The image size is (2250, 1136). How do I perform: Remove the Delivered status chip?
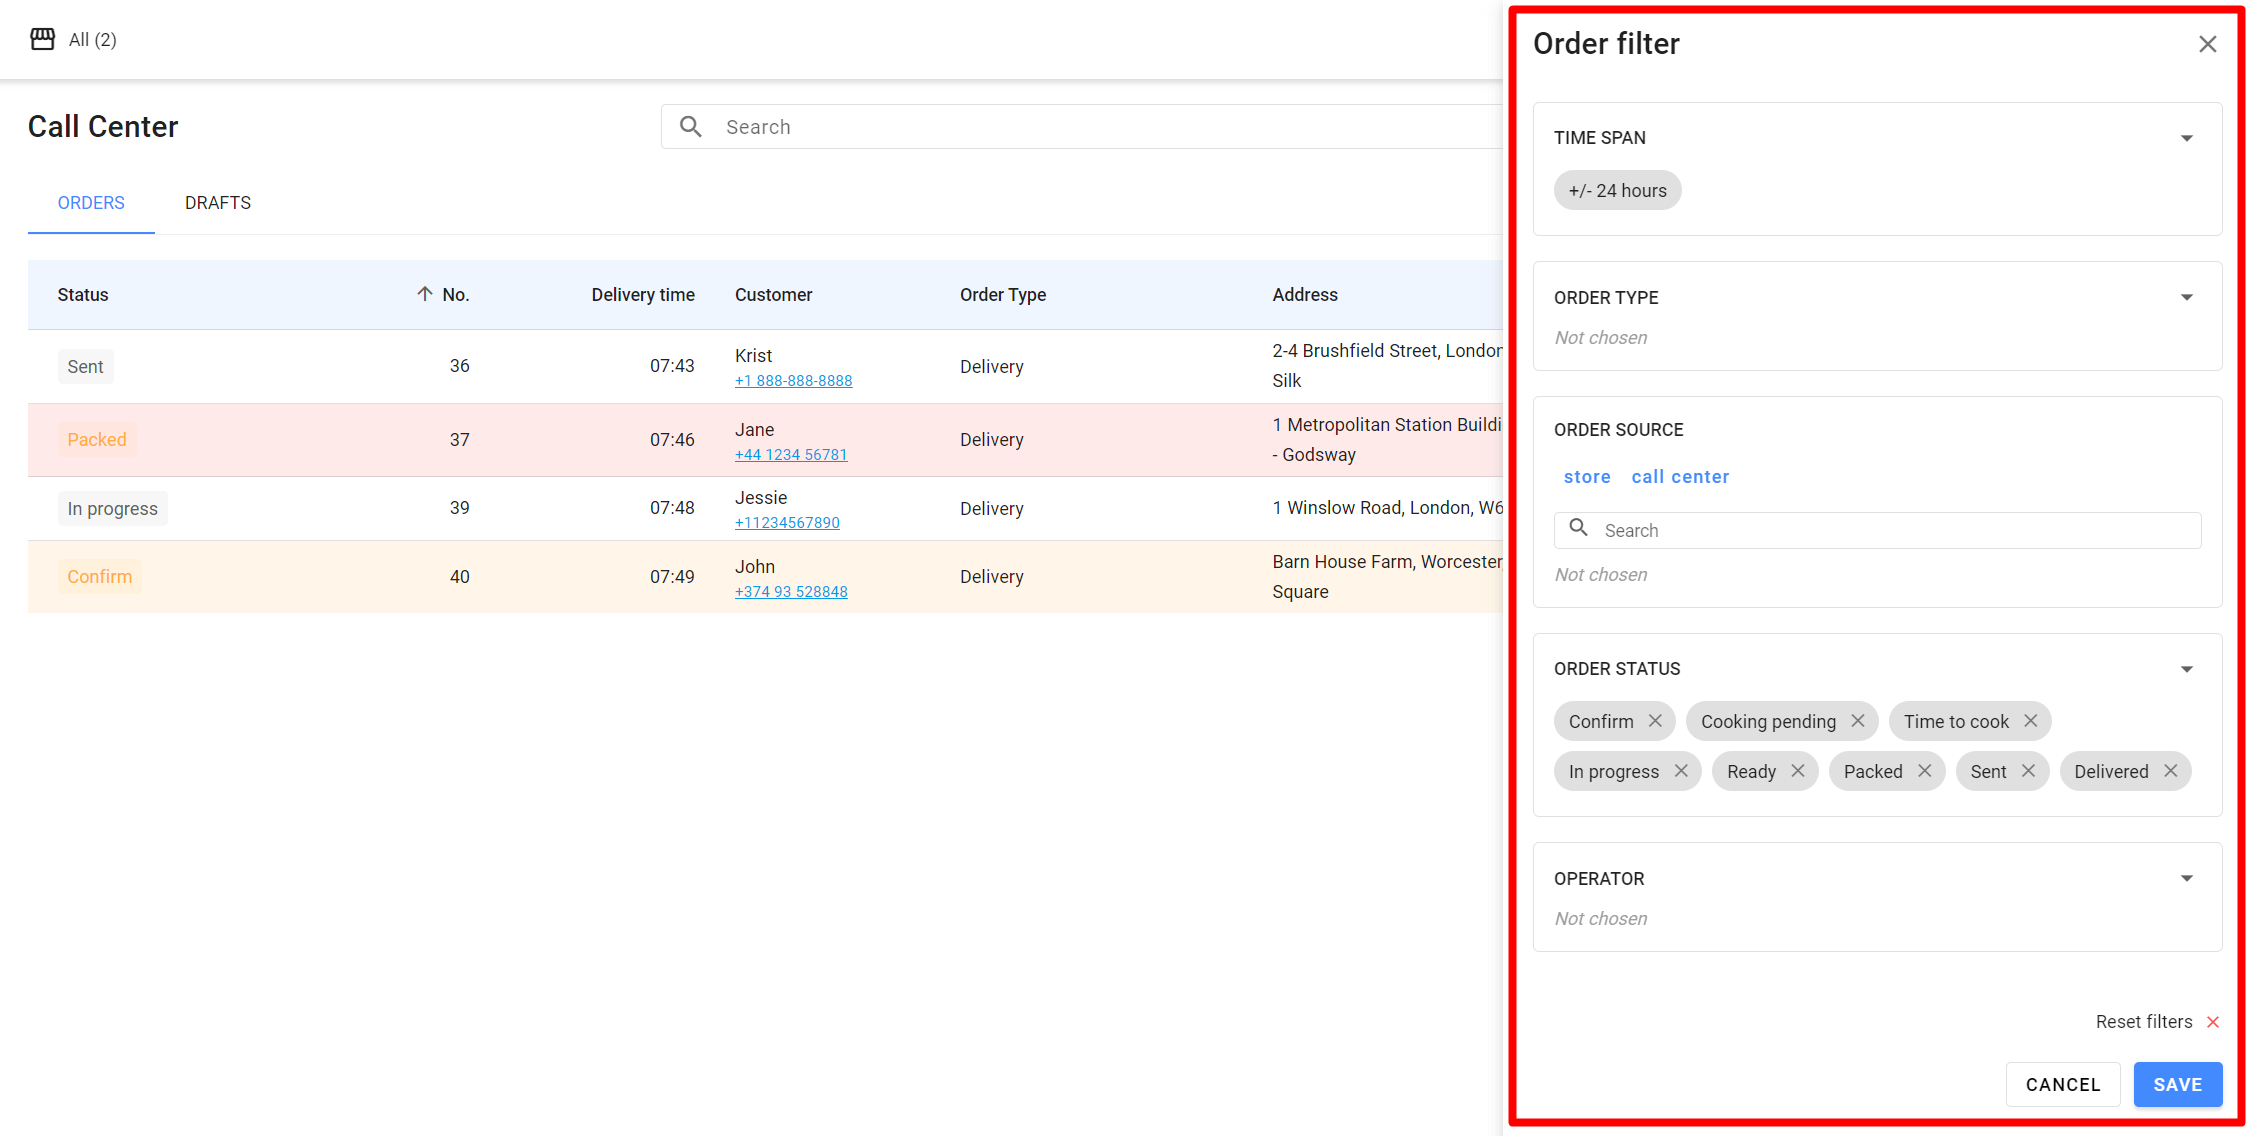[x=2171, y=771]
